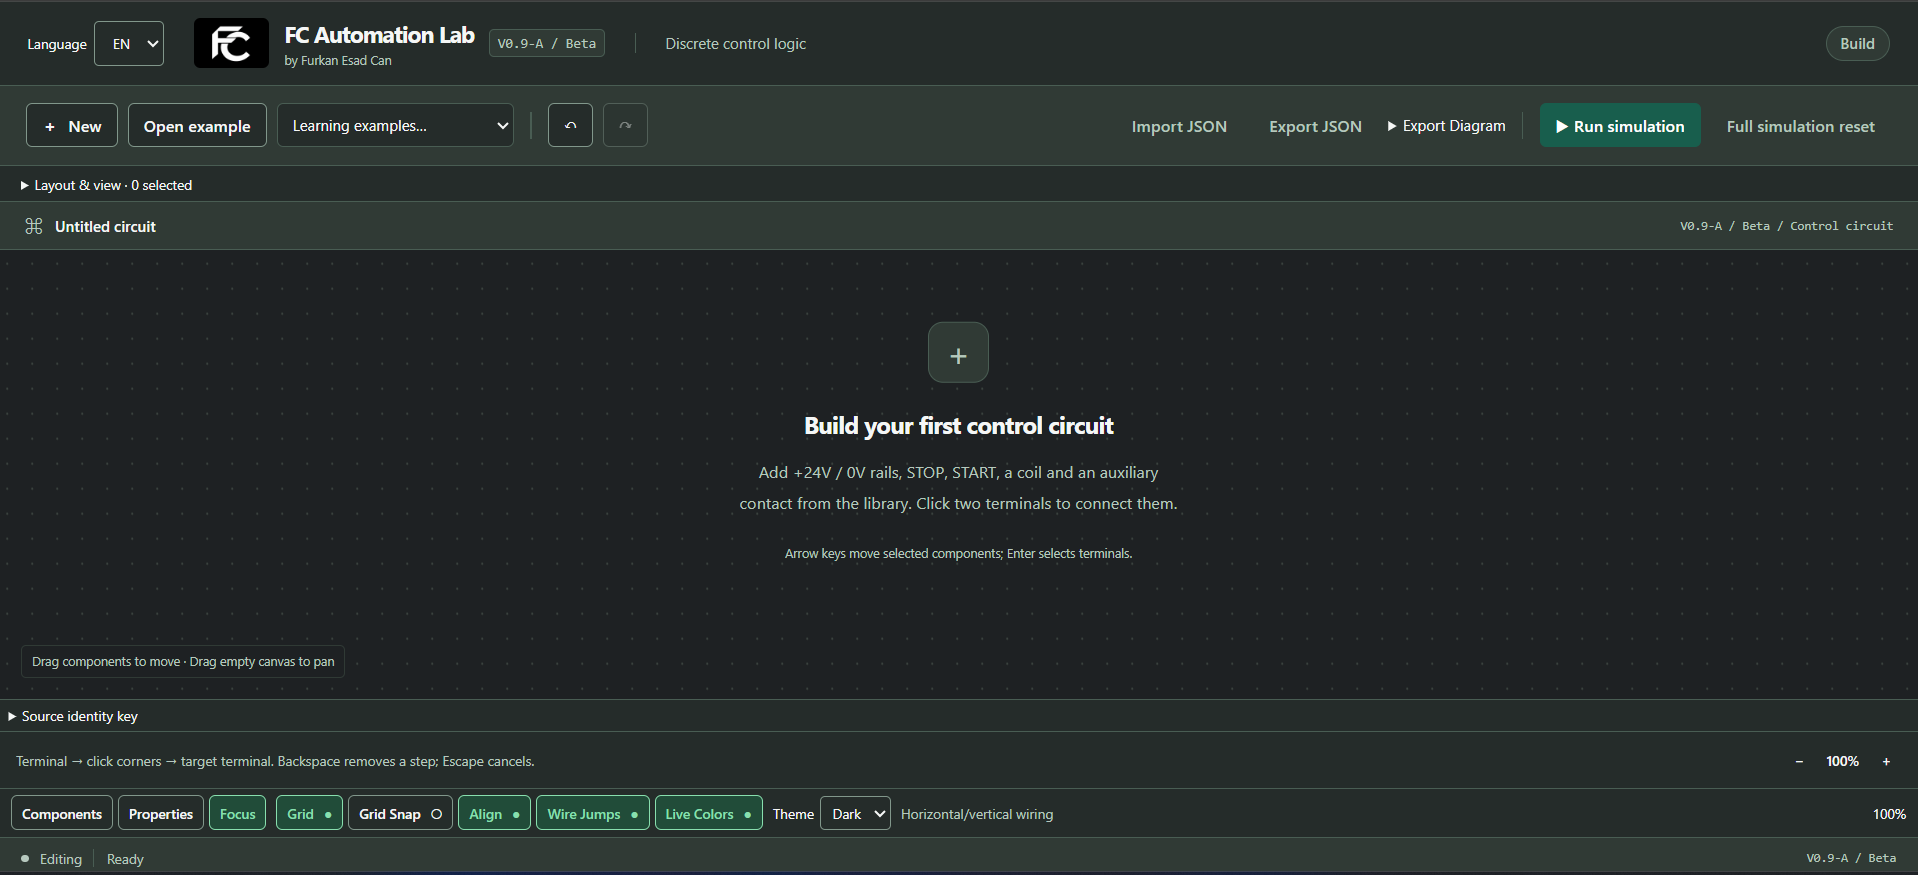Click the redo arrow button

coord(625,125)
